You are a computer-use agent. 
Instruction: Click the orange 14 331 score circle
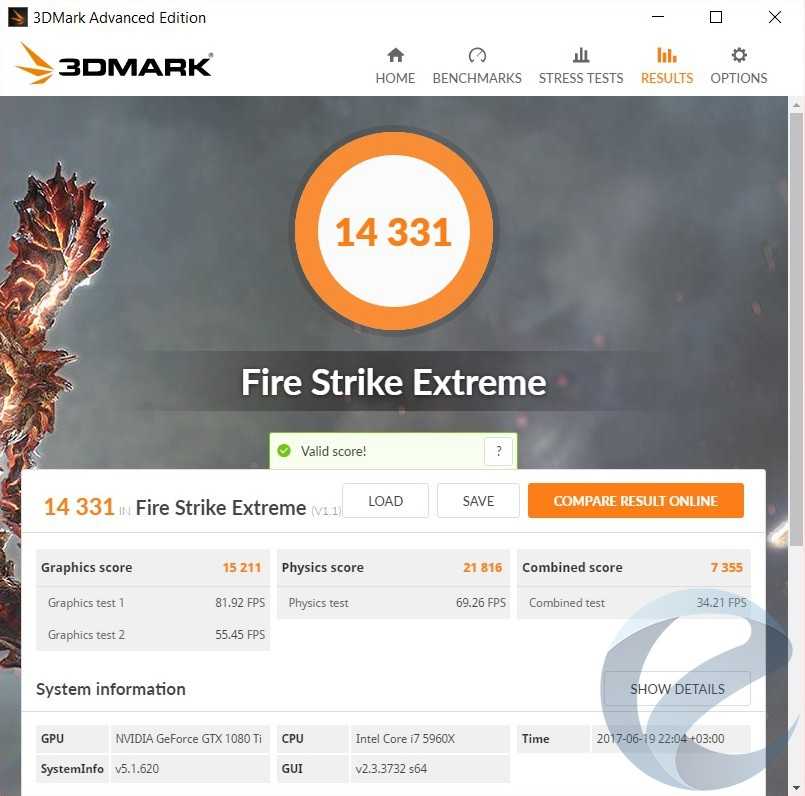click(394, 231)
